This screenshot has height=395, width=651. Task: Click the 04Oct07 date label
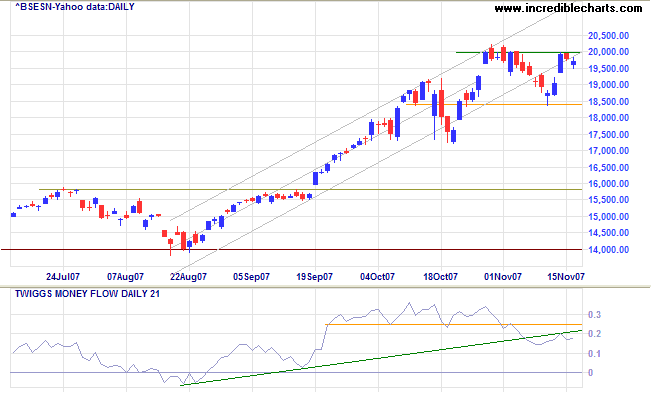point(377,277)
